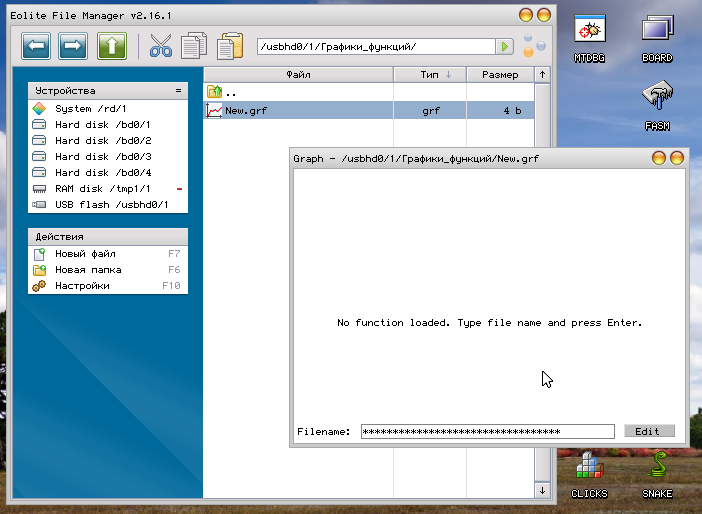Go up one folder with green arrow
Viewport: 702px width, 514px height.
[111, 46]
